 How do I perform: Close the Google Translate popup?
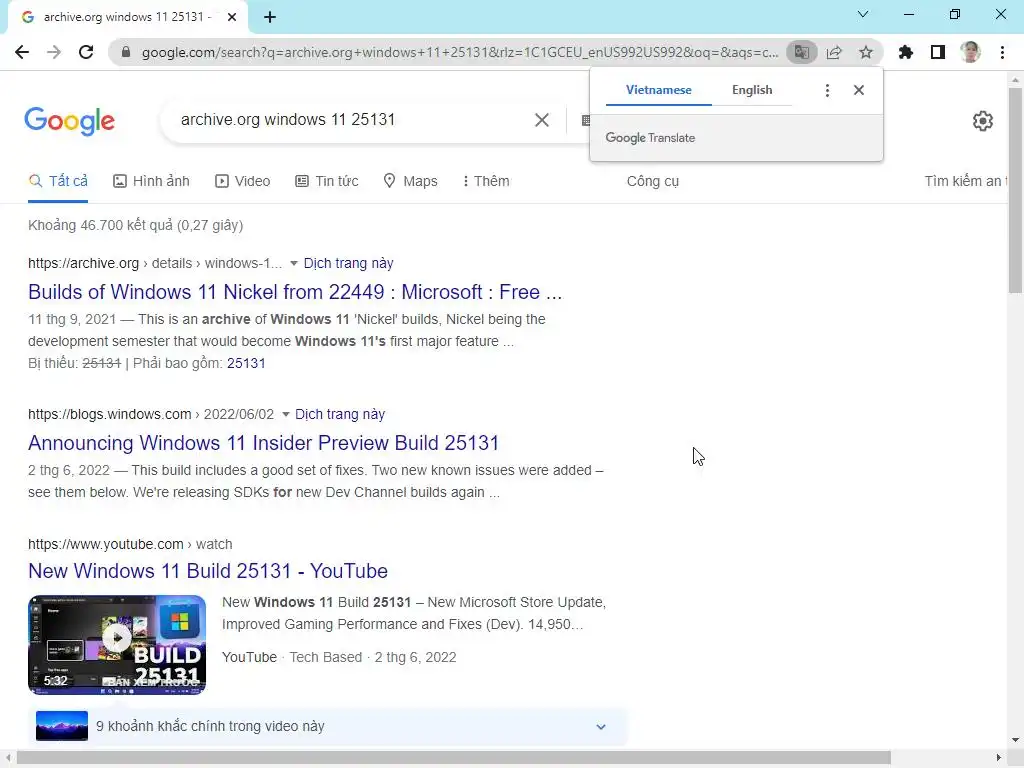pos(859,90)
